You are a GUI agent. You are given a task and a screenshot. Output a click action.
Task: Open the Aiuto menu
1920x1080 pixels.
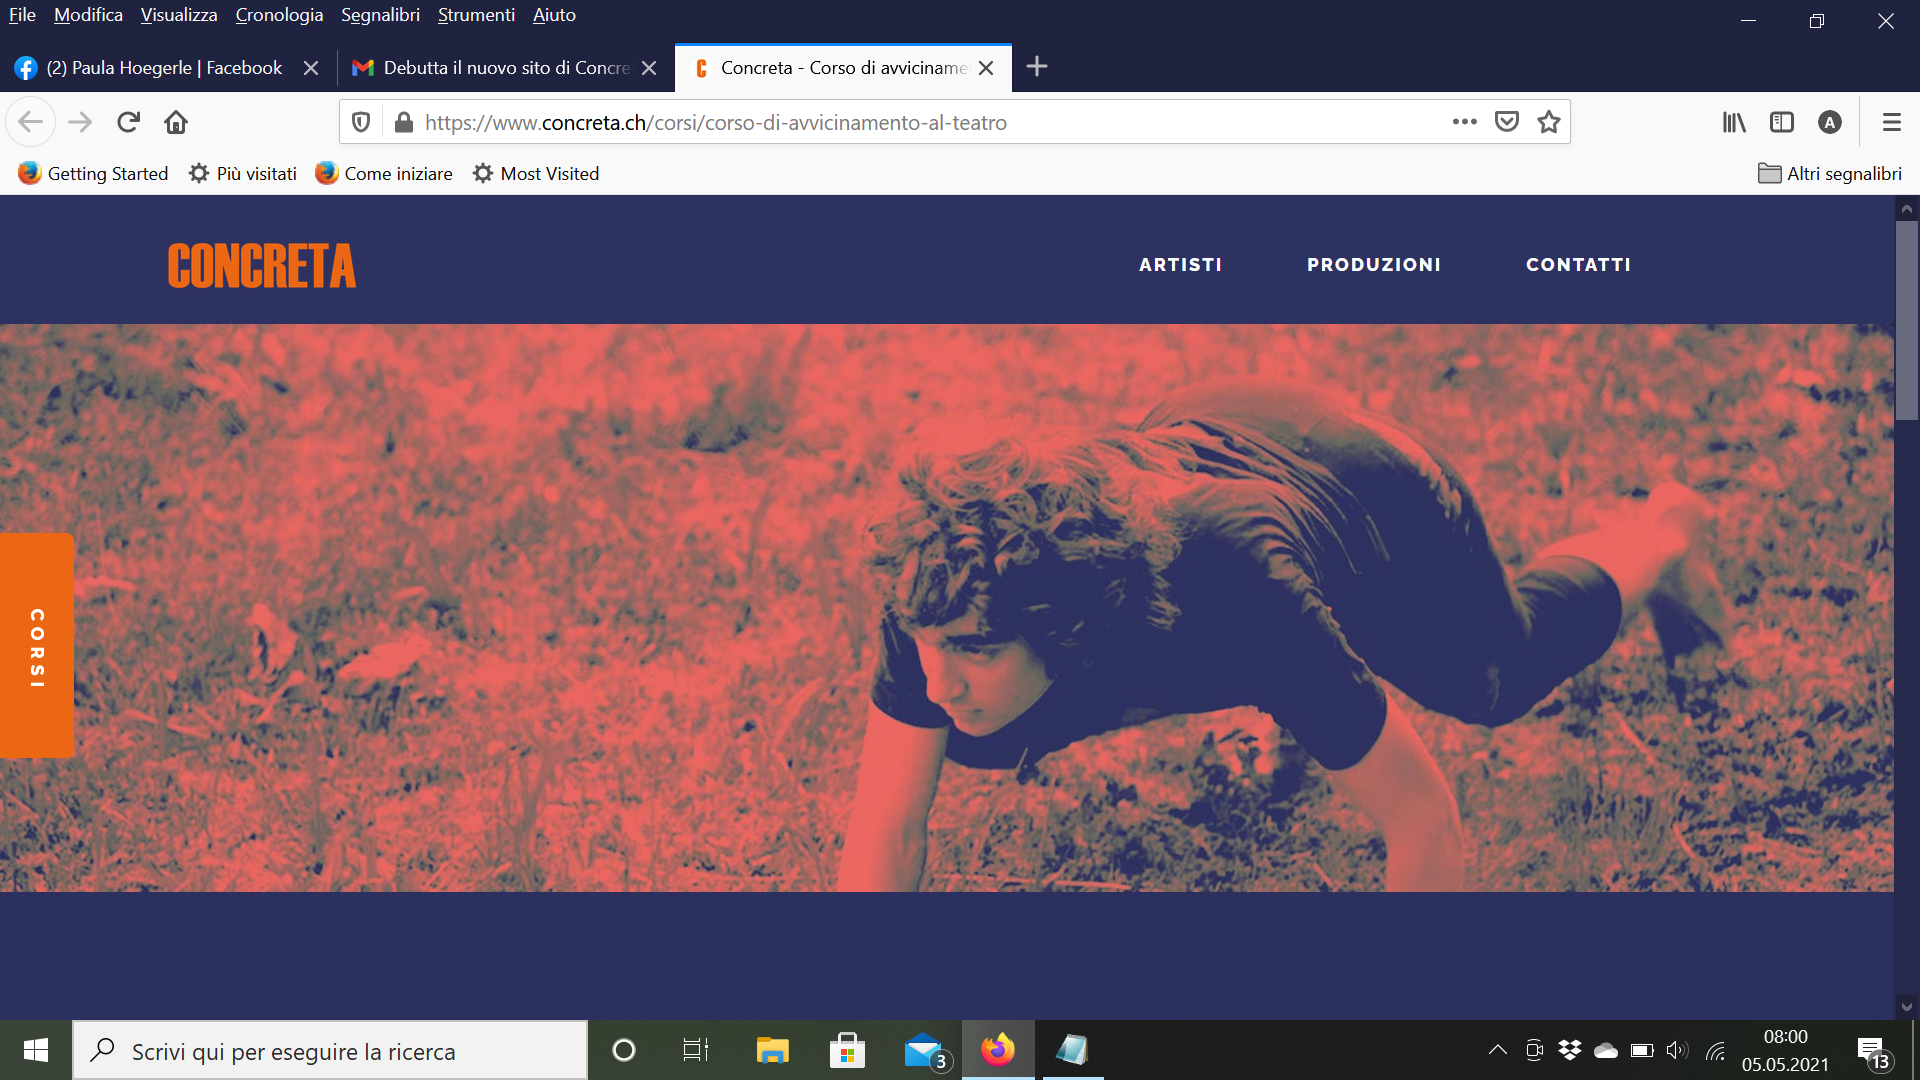pos(554,15)
